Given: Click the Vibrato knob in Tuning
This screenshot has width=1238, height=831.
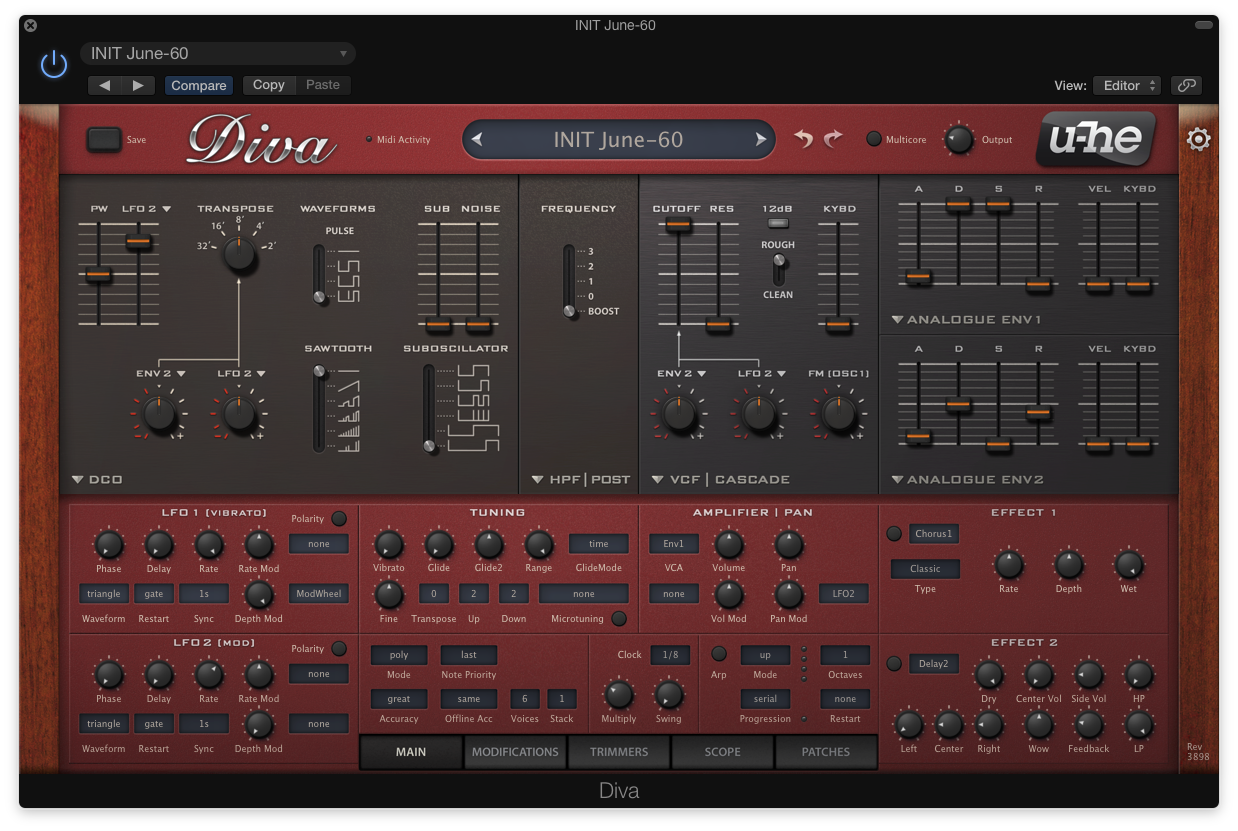Looking at the screenshot, I should (x=388, y=545).
